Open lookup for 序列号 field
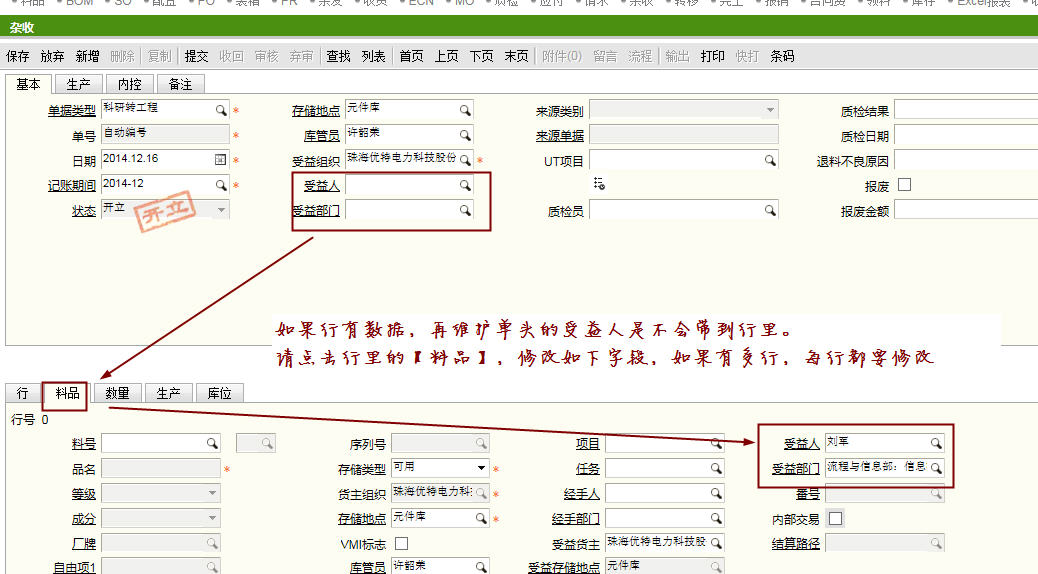The image size is (1038, 574). coord(481,443)
